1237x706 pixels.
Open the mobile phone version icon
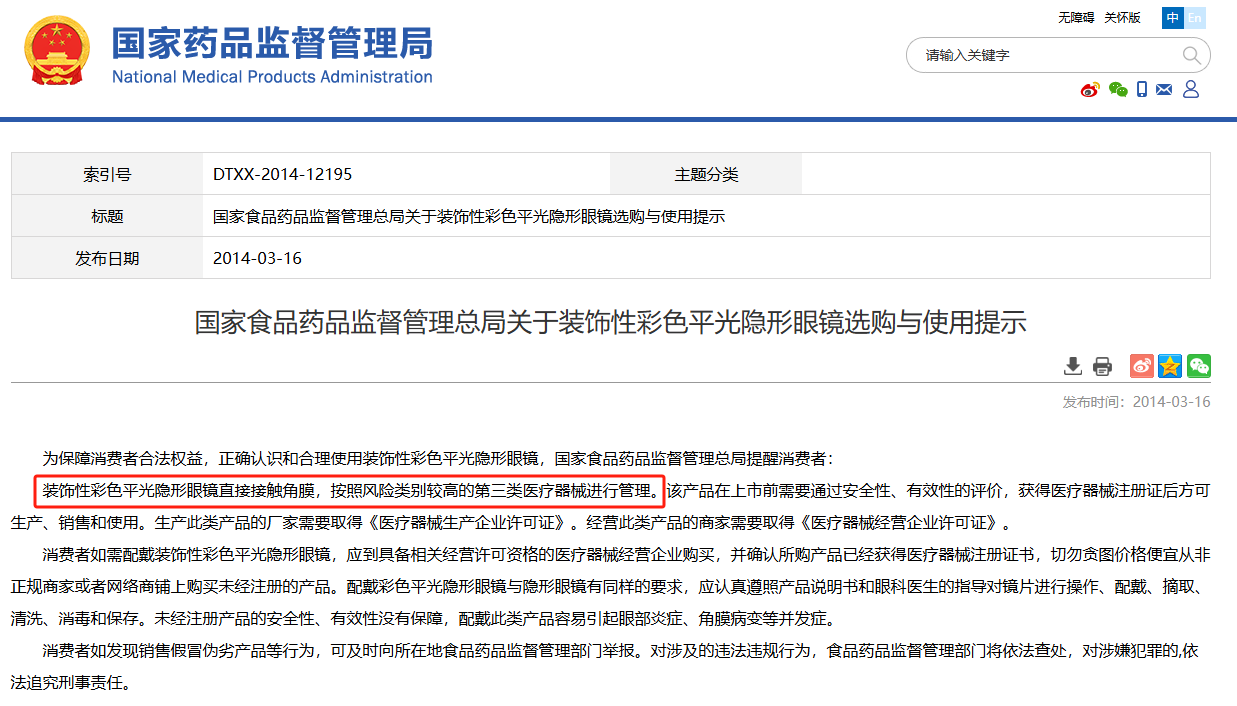[x=1142, y=90]
